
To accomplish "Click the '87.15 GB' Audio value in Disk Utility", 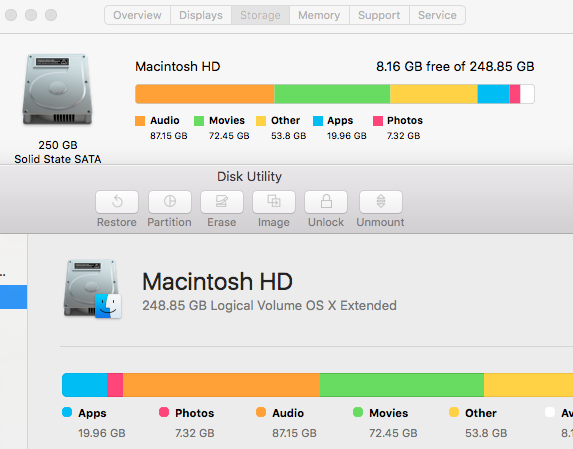I will point(294,433).
